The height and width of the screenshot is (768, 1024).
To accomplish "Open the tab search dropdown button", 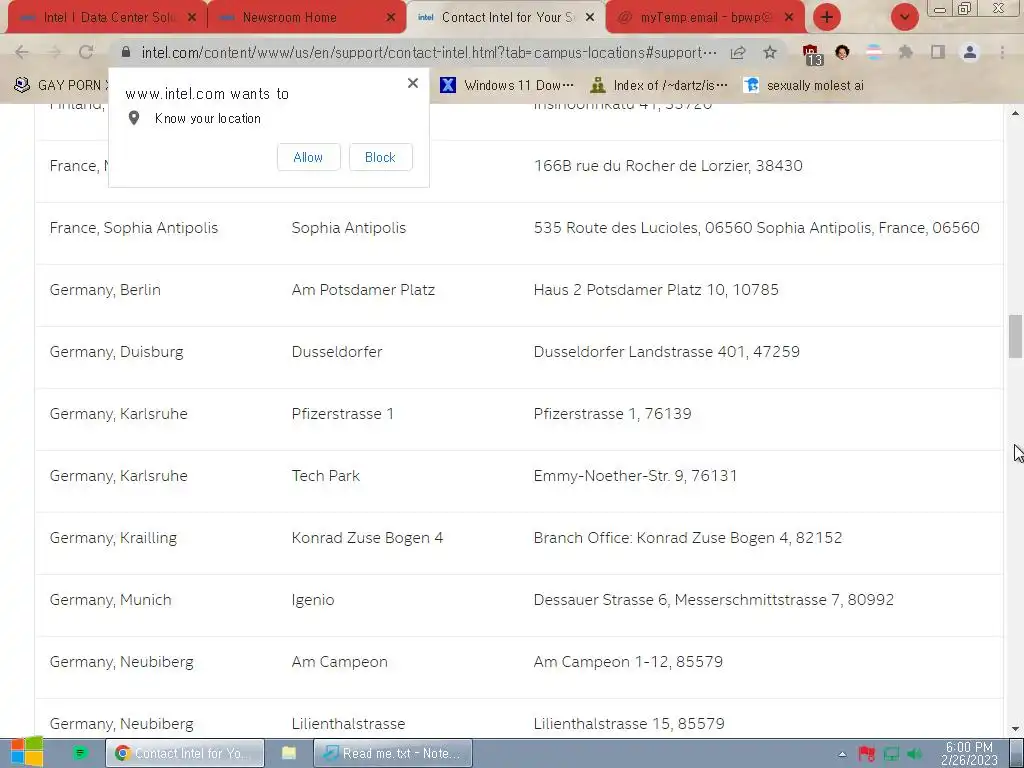I will 904,17.
